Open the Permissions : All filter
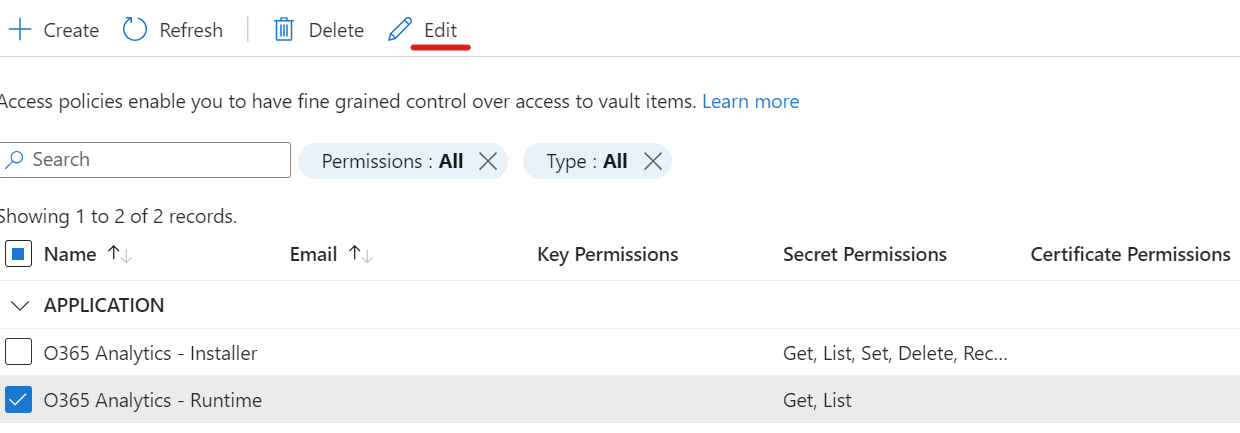 click(392, 161)
